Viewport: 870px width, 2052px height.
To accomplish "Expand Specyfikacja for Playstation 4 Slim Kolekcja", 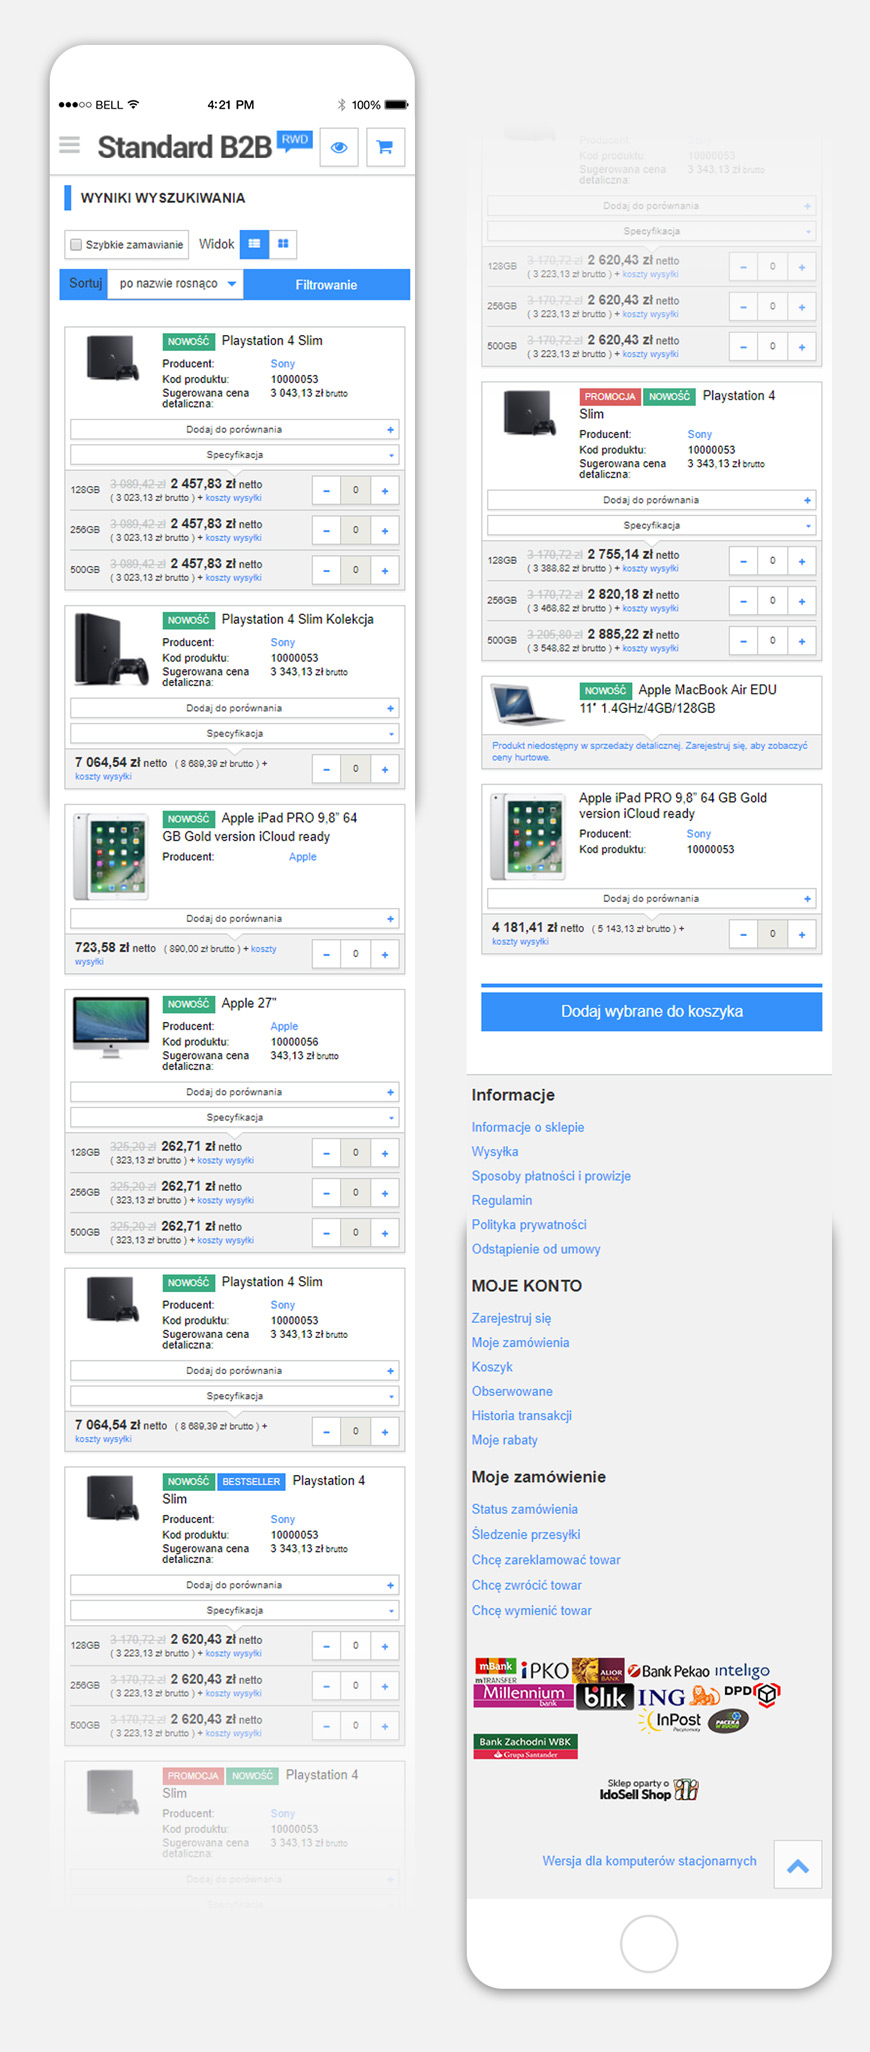I will [x=235, y=734].
